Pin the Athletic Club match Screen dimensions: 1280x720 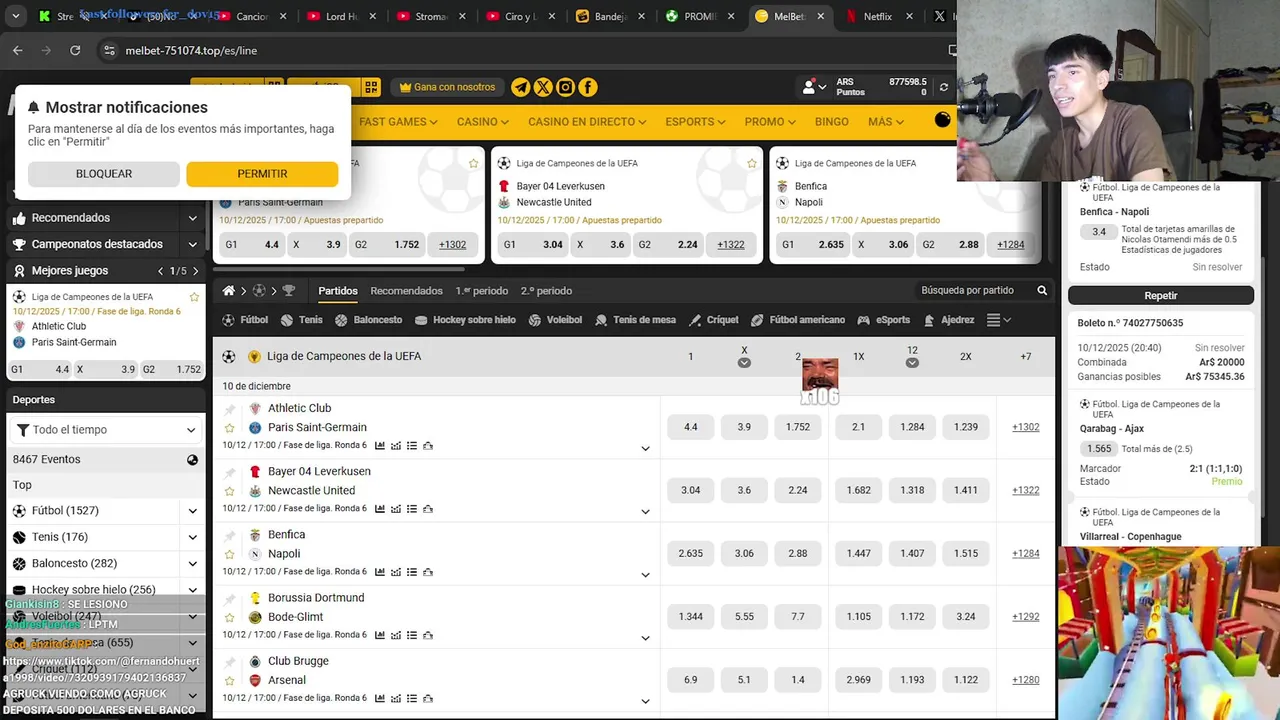point(229,409)
